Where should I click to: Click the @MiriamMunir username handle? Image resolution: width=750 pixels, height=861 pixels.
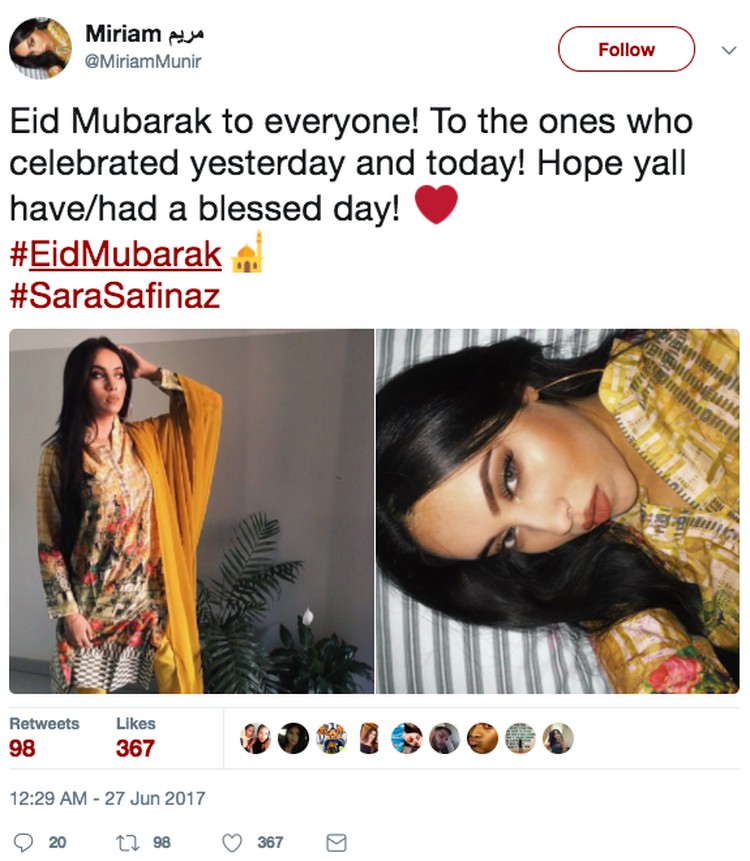click(x=143, y=61)
